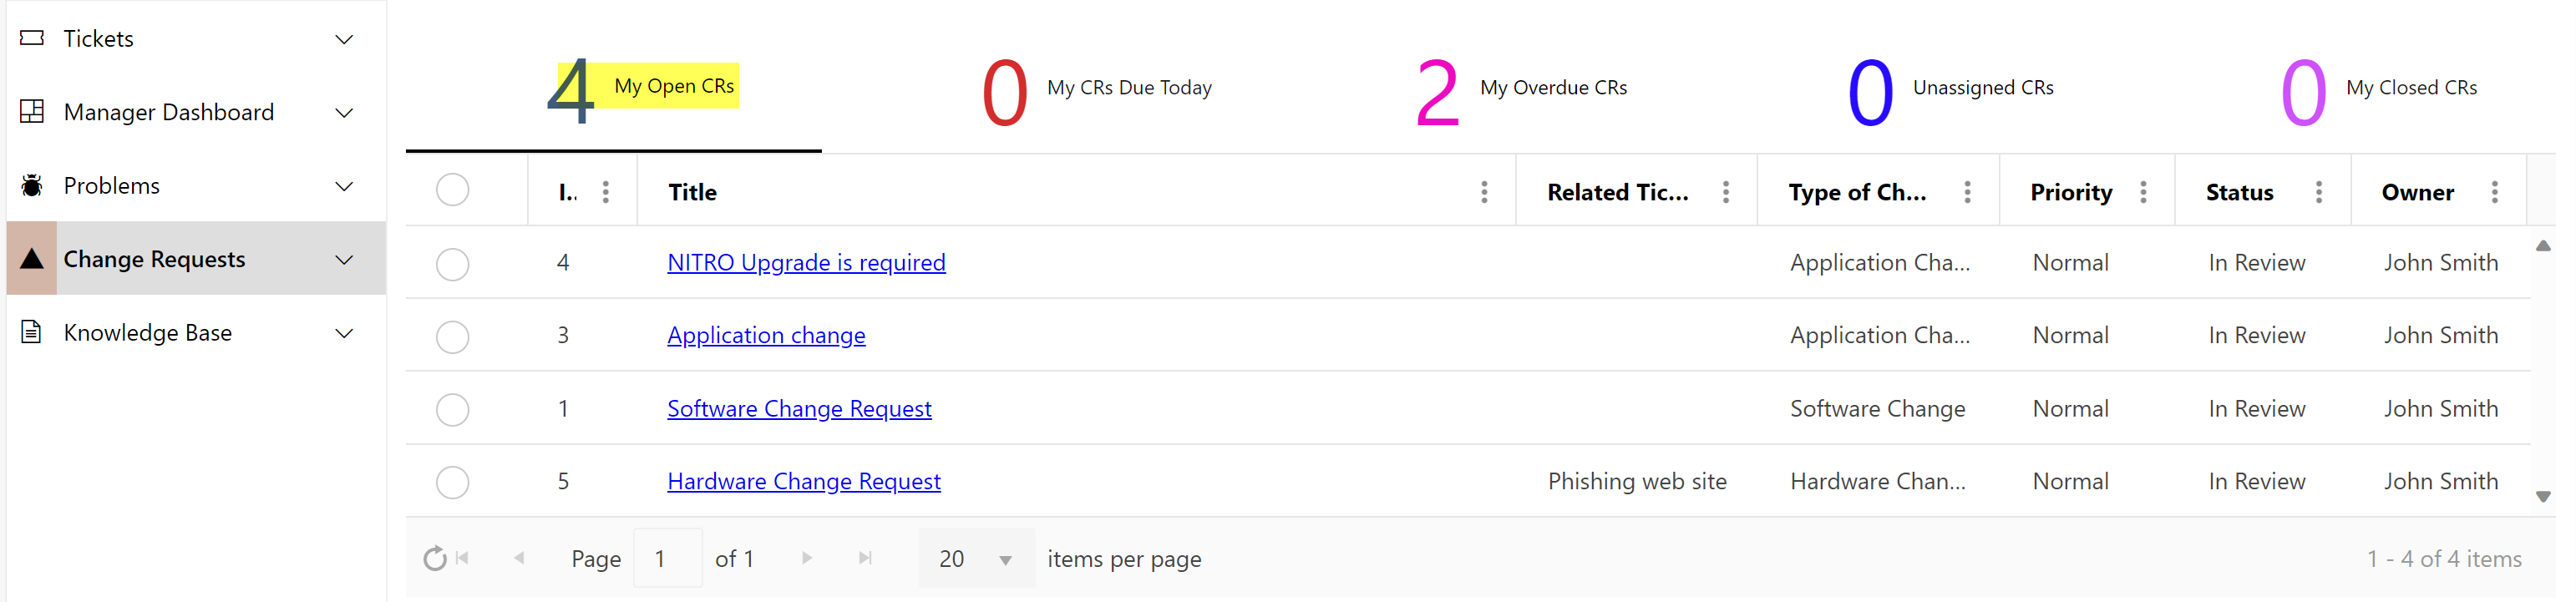Open the Application change link
The height and width of the screenshot is (602, 2576).
(766, 336)
